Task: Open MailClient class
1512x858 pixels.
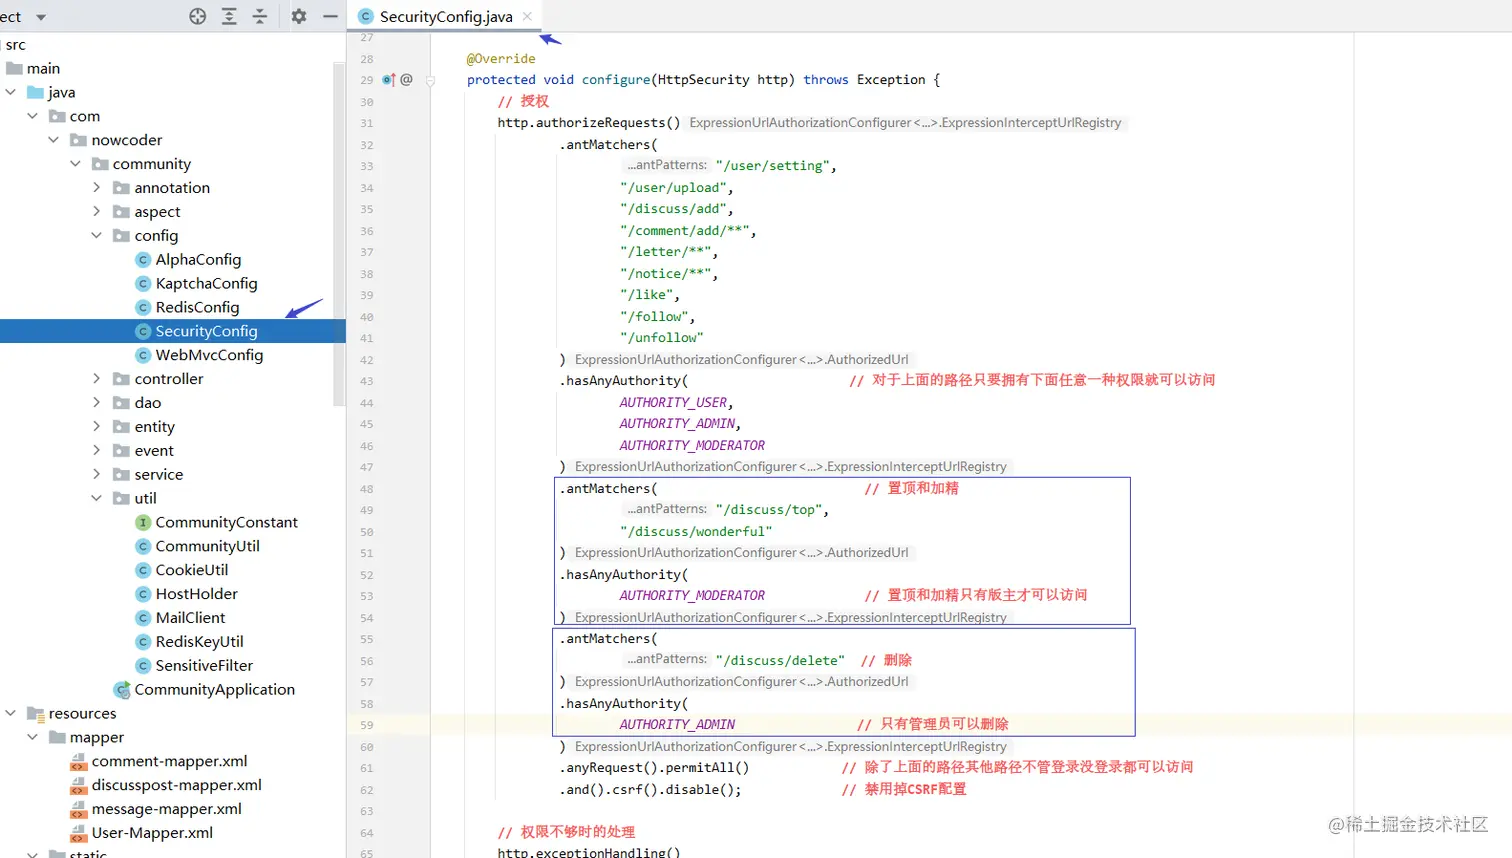Action: [x=190, y=618]
